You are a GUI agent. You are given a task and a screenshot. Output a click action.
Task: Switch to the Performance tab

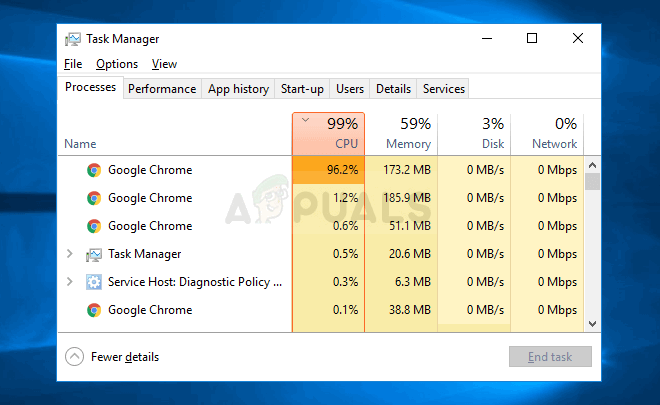pyautogui.click(x=162, y=89)
